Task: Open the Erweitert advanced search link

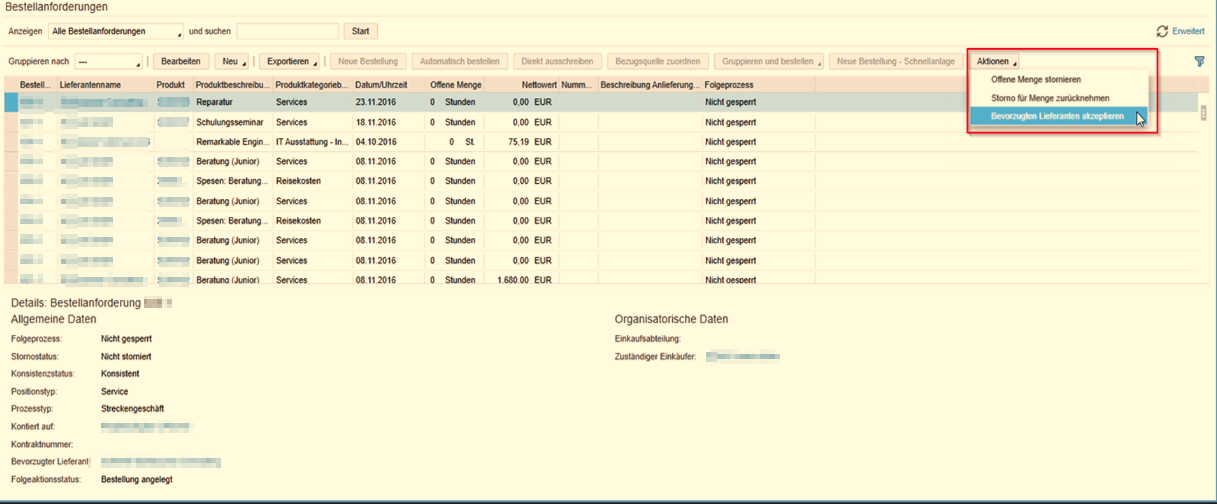Action: point(1188,32)
